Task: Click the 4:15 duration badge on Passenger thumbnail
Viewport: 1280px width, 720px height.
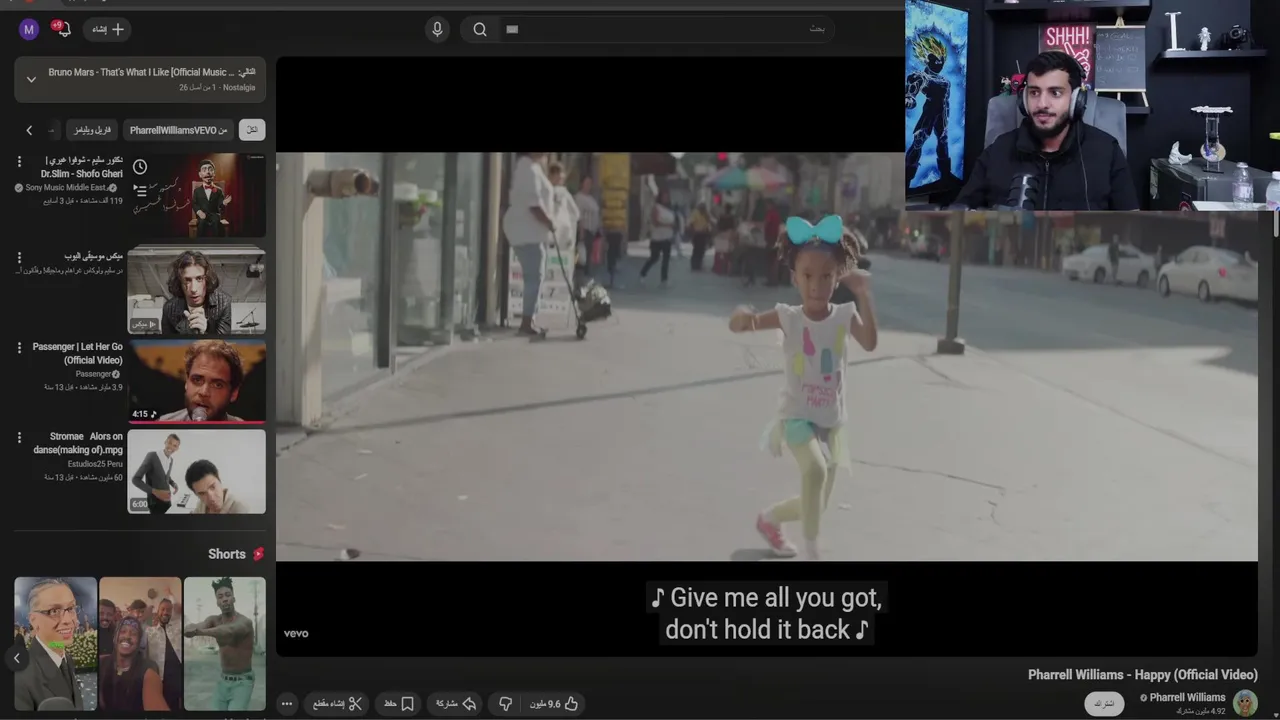Action: pyautogui.click(x=144, y=414)
